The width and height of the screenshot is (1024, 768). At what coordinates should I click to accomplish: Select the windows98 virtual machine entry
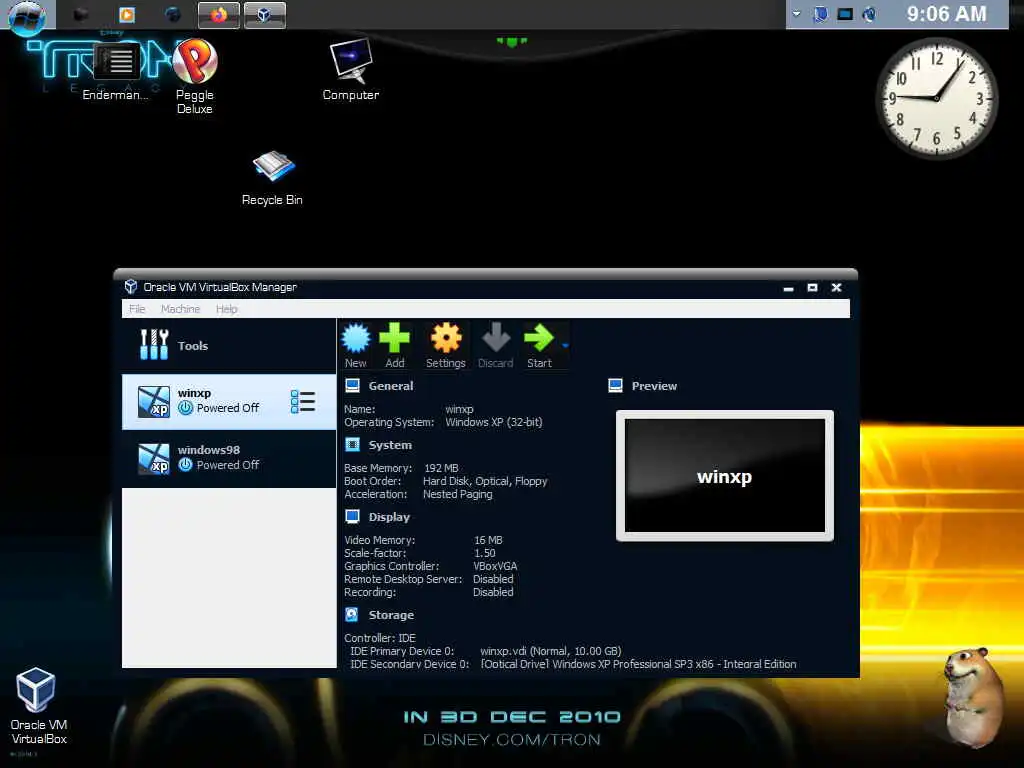[229, 458]
